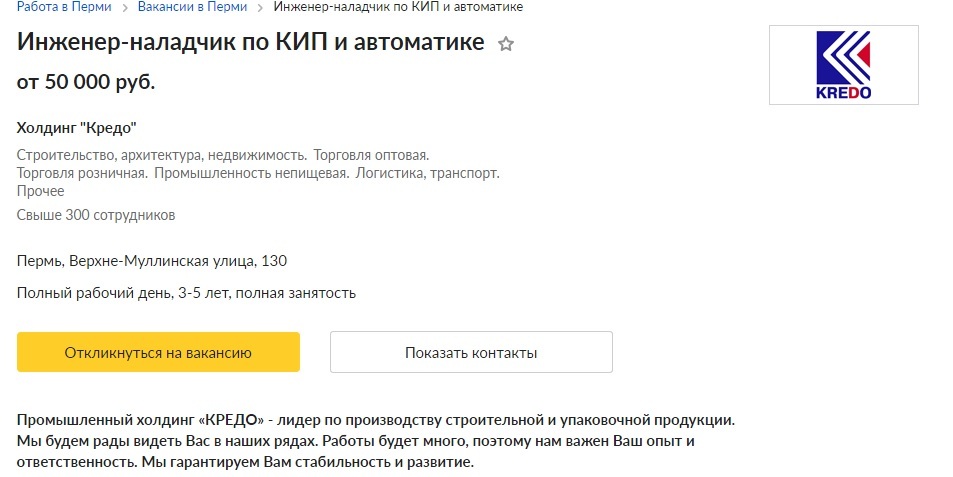The height and width of the screenshot is (477, 953).
Task: Go to "Работа в Перми" breadcrumb
Action: 61,7
